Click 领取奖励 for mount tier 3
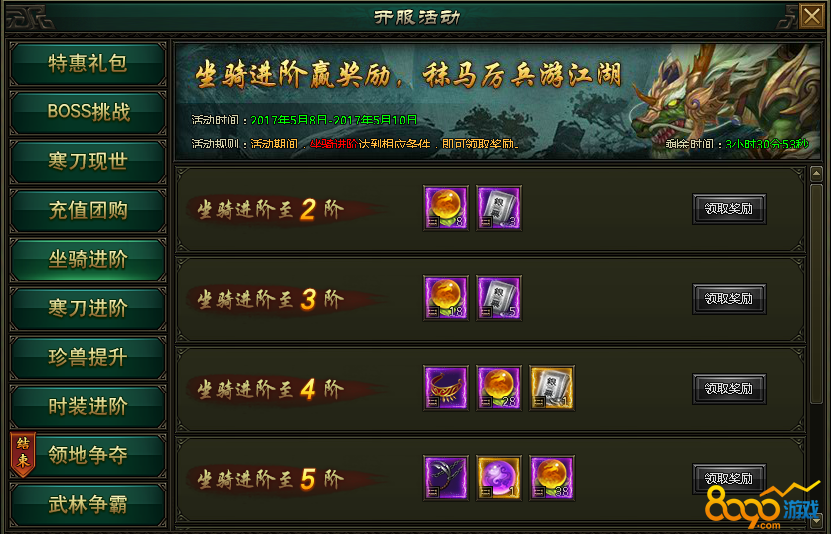831x534 pixels. [729, 299]
